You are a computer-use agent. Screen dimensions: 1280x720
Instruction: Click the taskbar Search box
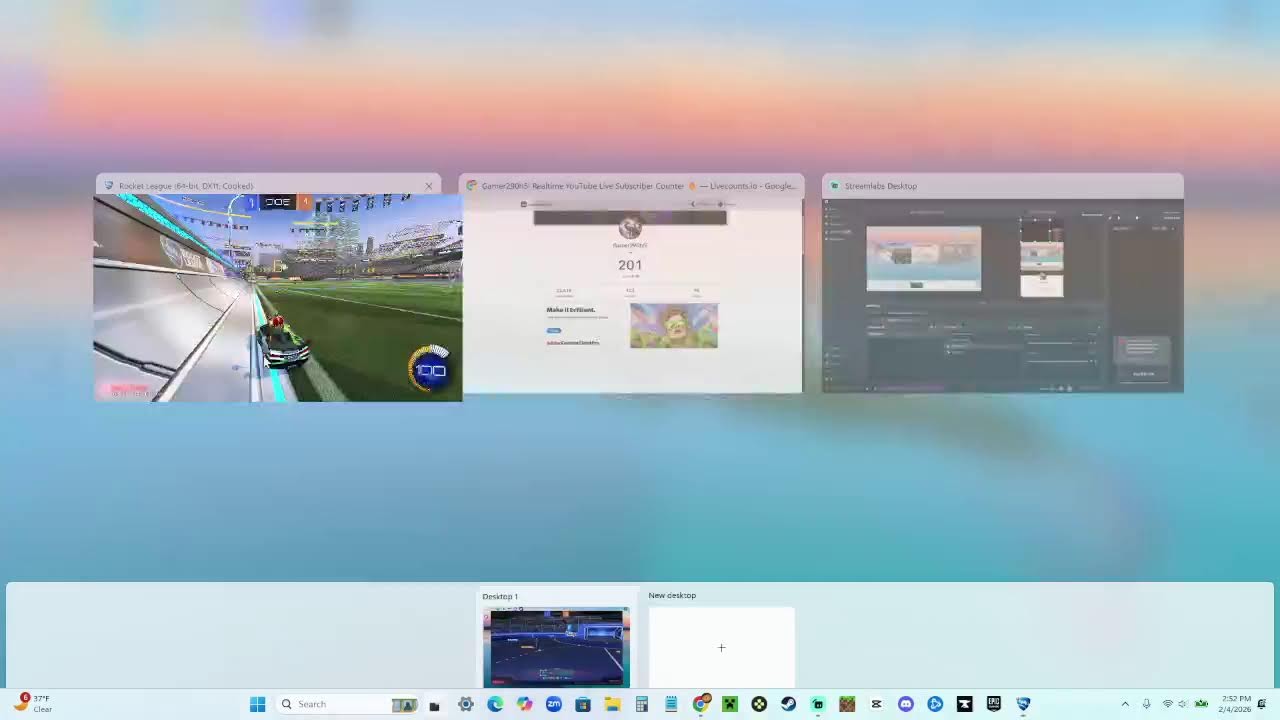347,704
